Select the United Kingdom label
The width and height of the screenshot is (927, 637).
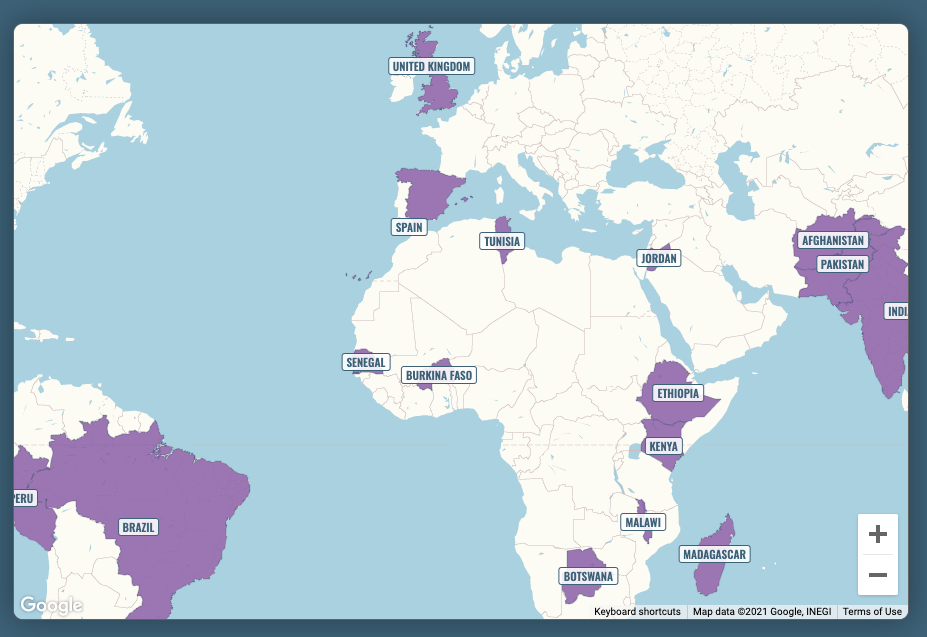tap(431, 67)
